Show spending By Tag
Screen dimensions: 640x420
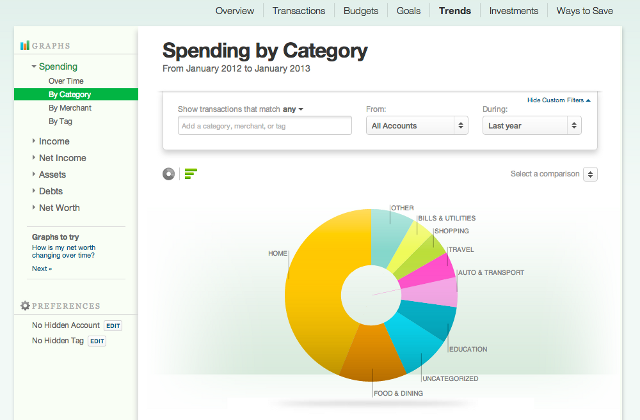(x=60, y=121)
